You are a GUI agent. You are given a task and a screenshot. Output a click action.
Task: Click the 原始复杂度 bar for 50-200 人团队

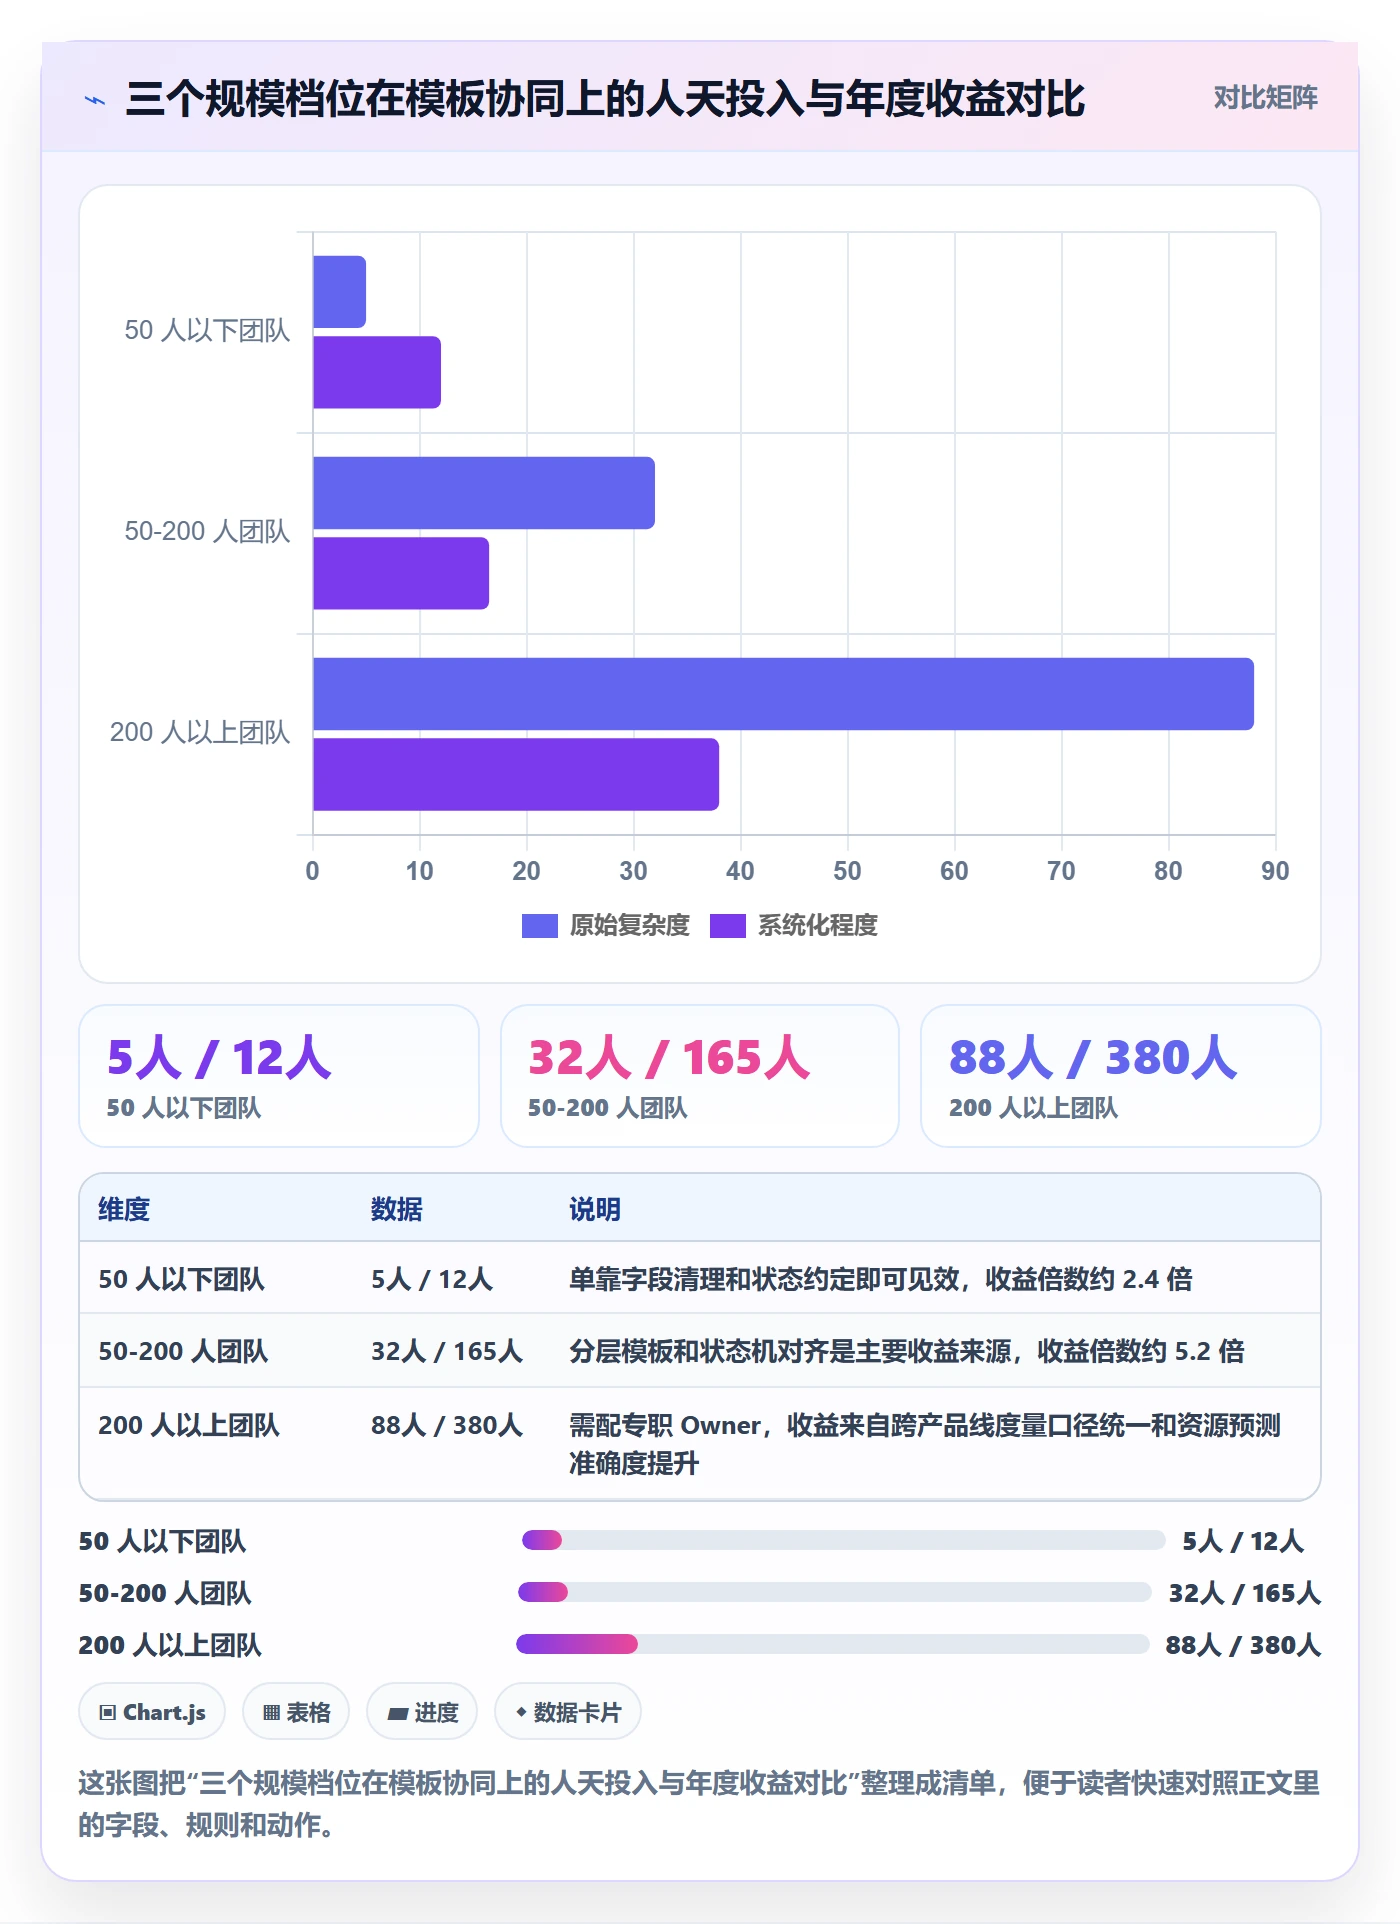pos(484,493)
